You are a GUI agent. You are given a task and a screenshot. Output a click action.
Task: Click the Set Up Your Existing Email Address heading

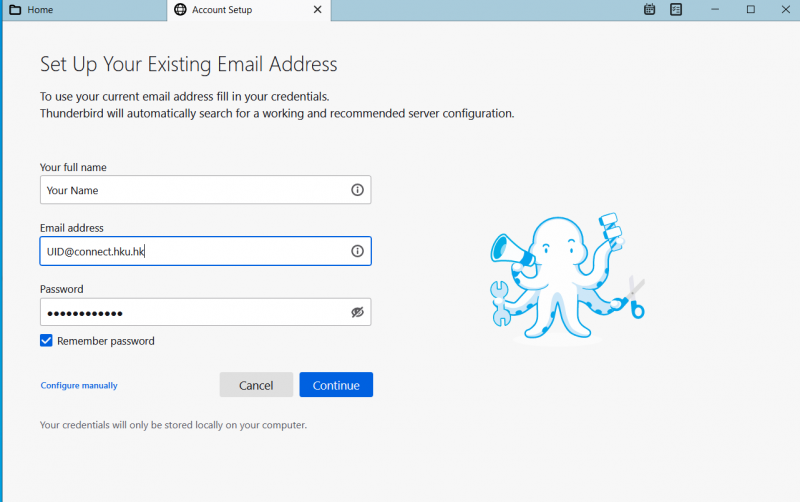point(188,64)
